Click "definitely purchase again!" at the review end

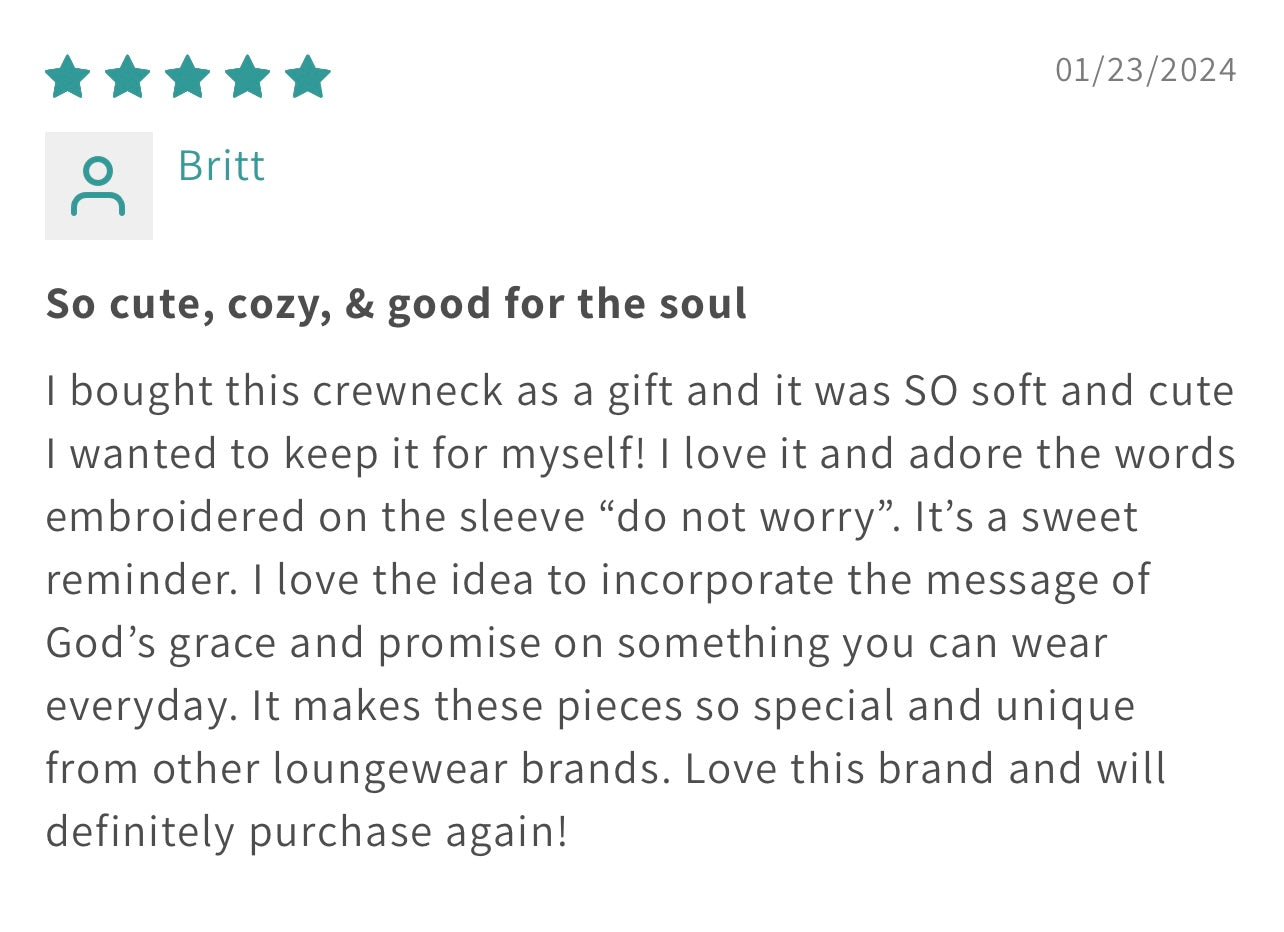(306, 832)
